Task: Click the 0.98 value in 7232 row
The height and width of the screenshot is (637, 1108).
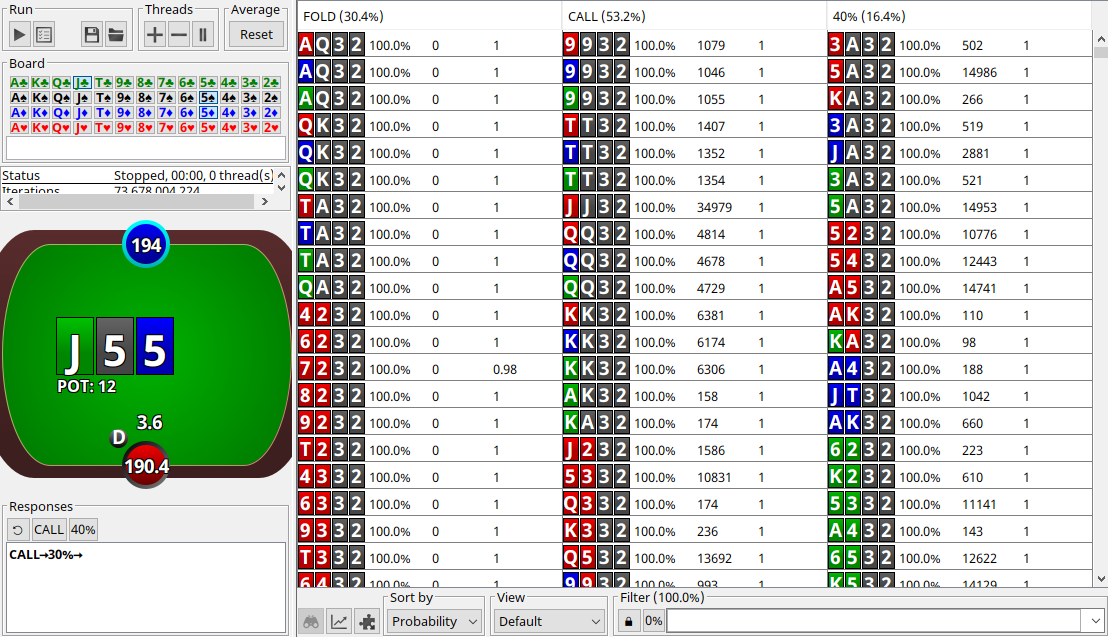Action: pyautogui.click(x=505, y=369)
